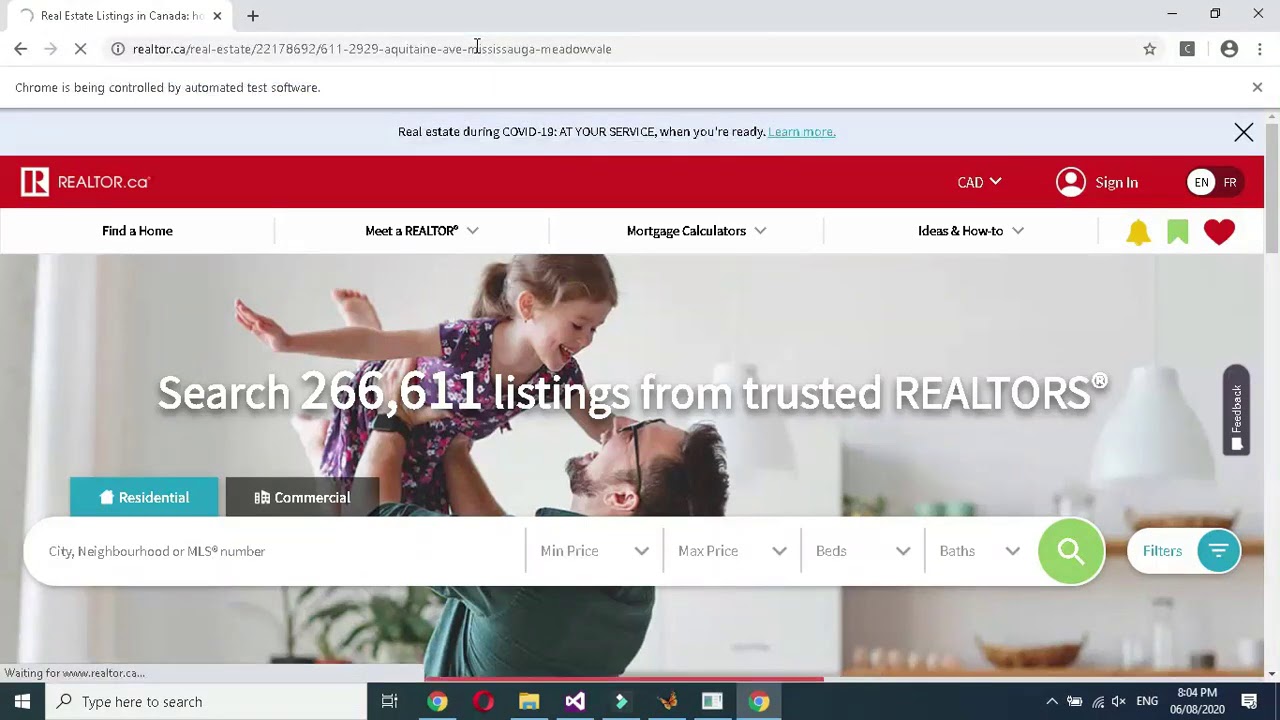Open the Beds dropdown
This screenshot has height=720, width=1280.
[862, 551]
